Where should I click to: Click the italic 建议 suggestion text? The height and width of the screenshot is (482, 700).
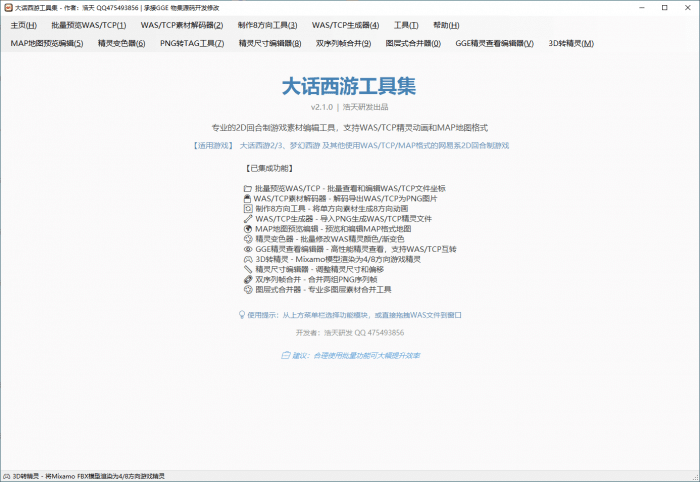pos(356,356)
